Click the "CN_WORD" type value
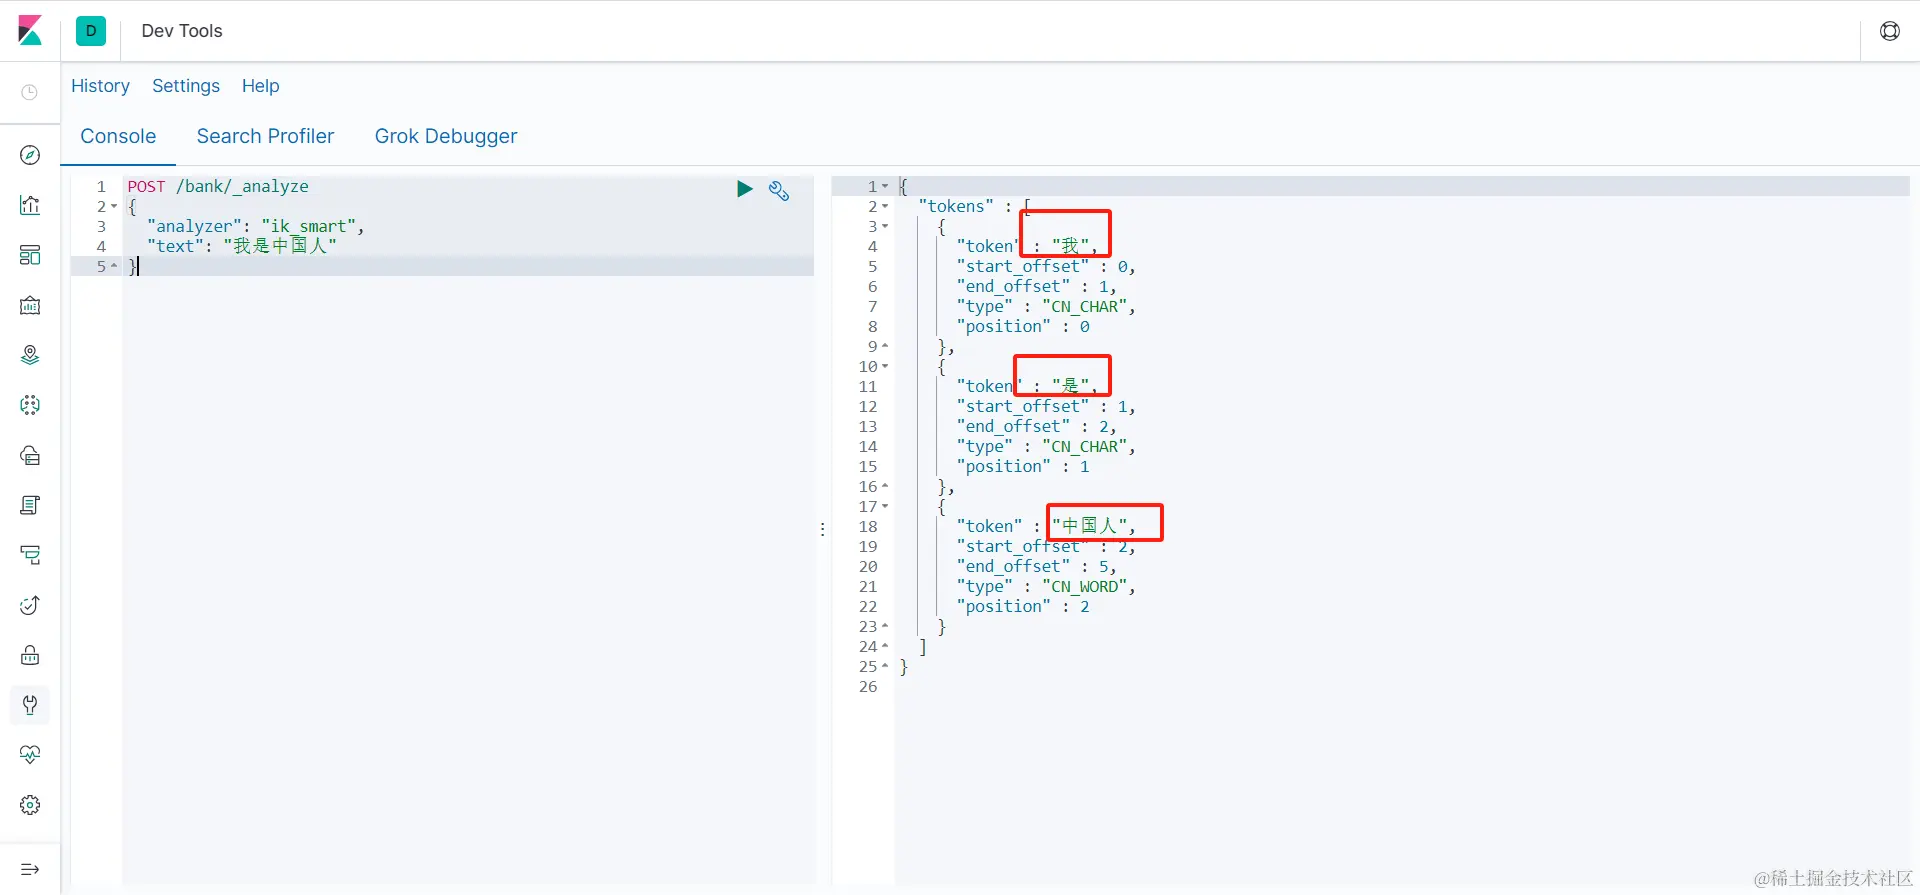The width and height of the screenshot is (1920, 895). 1085,587
